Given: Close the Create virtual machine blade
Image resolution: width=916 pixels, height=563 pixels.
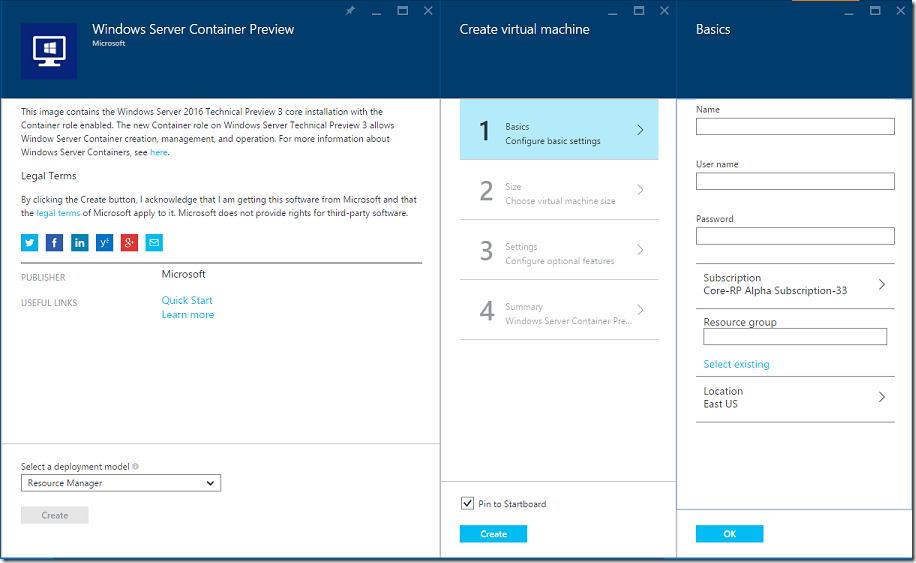Looking at the screenshot, I should (x=664, y=11).
